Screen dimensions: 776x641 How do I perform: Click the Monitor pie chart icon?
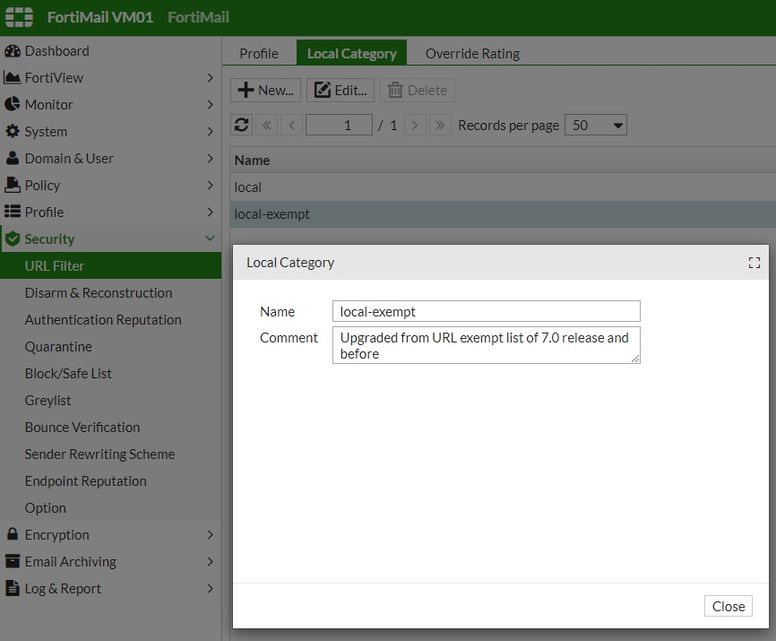12,104
